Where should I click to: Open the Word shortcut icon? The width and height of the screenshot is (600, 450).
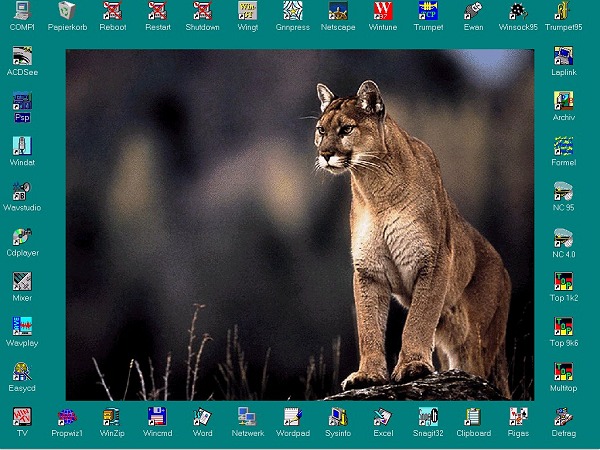[x=202, y=417]
